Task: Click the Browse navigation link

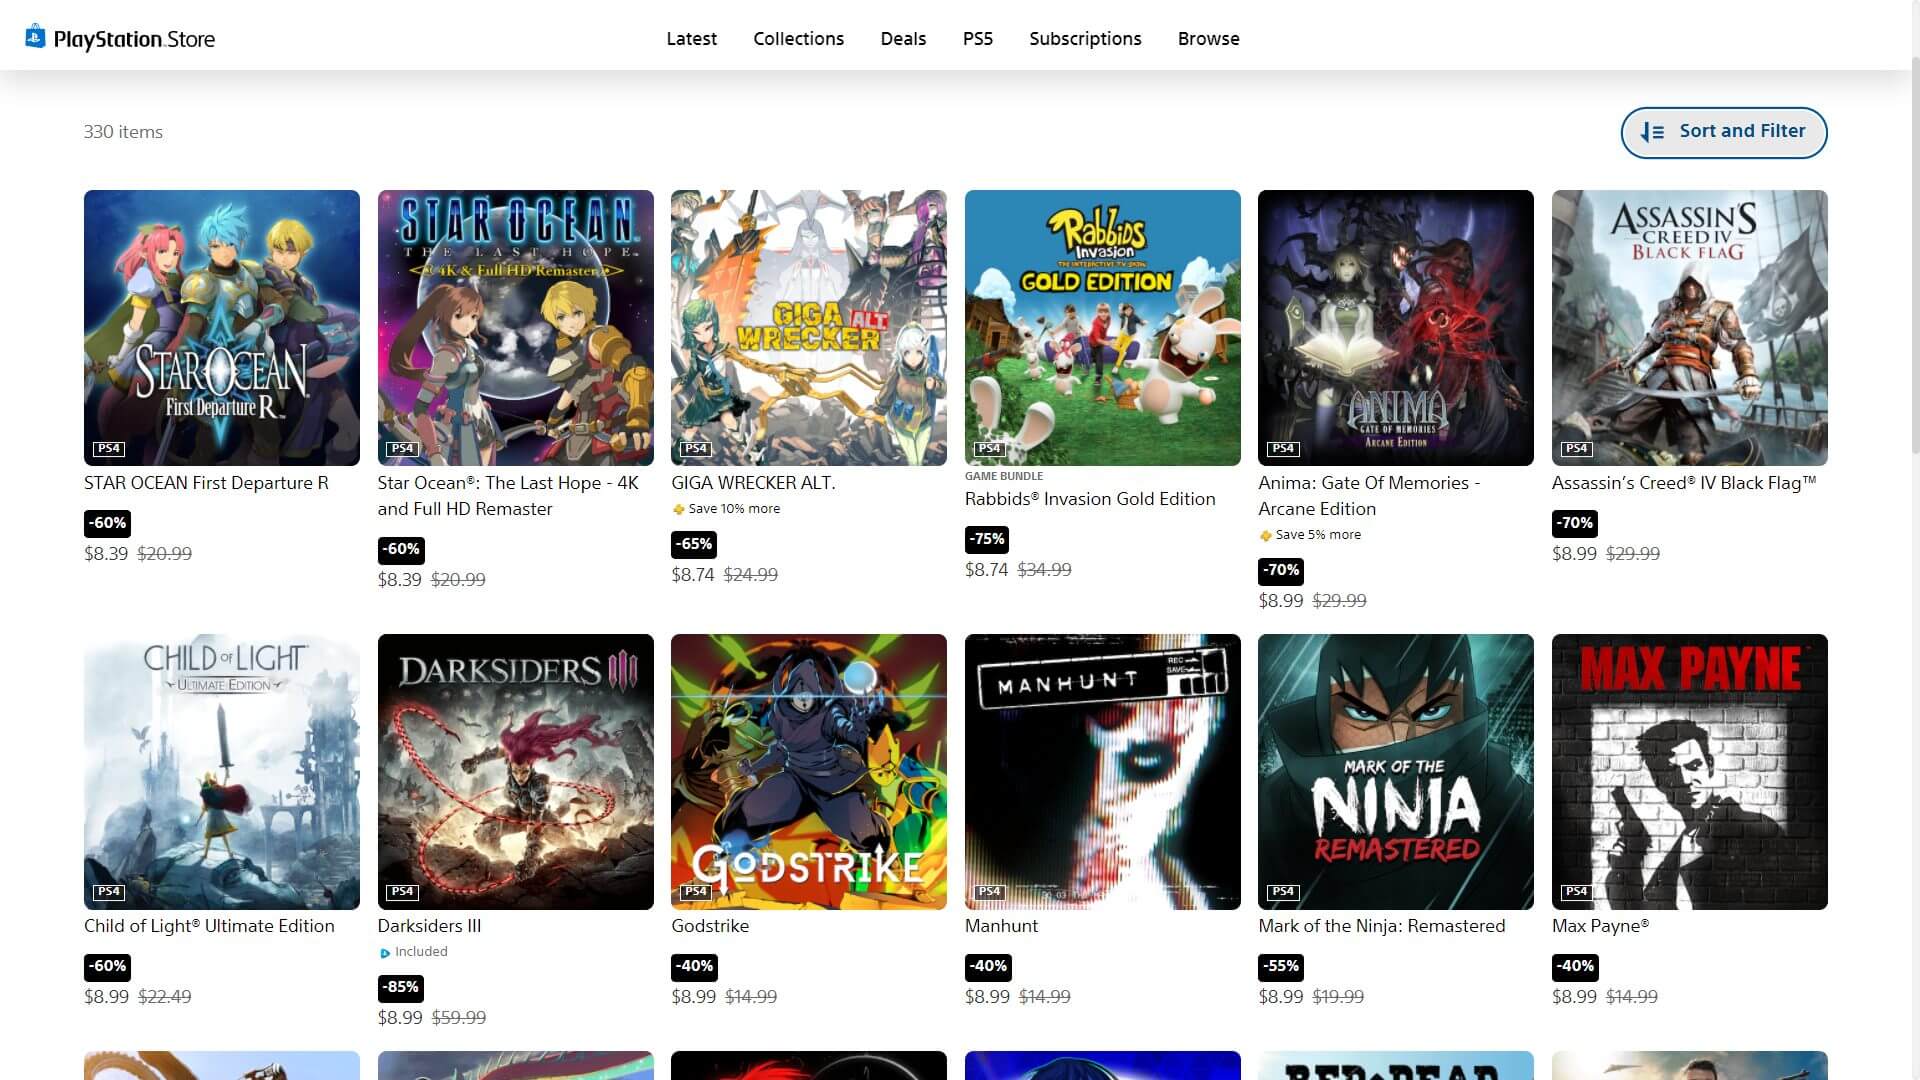Action: (x=1208, y=38)
